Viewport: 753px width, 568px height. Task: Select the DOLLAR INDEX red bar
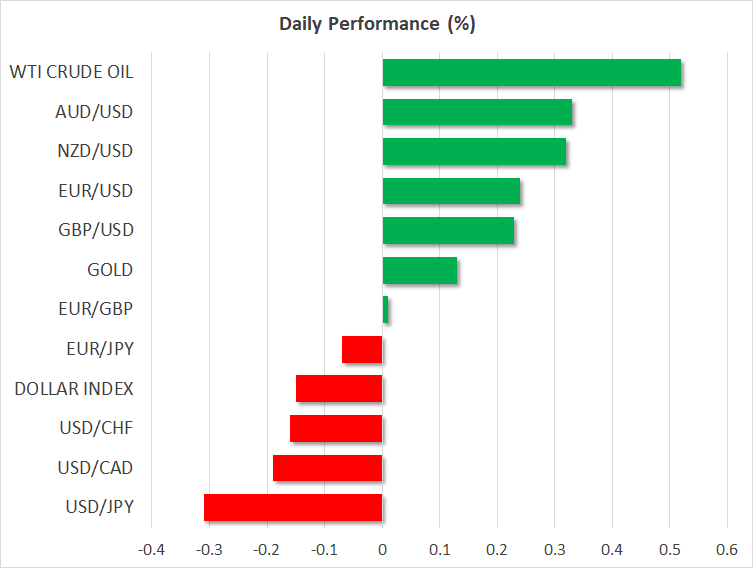[x=339, y=389]
